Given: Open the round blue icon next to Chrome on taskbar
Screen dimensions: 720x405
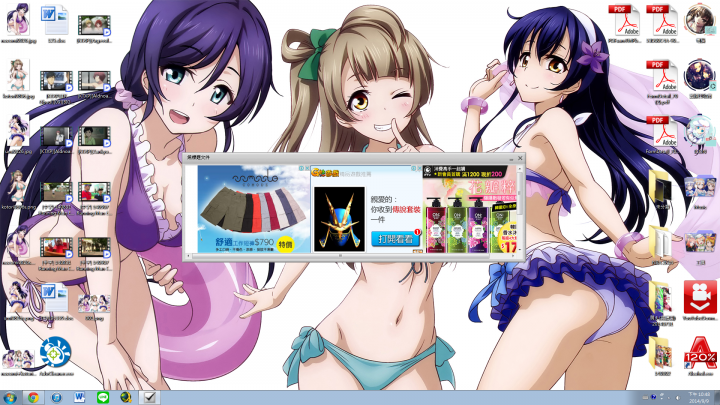Looking at the screenshot, I should coord(56,398).
